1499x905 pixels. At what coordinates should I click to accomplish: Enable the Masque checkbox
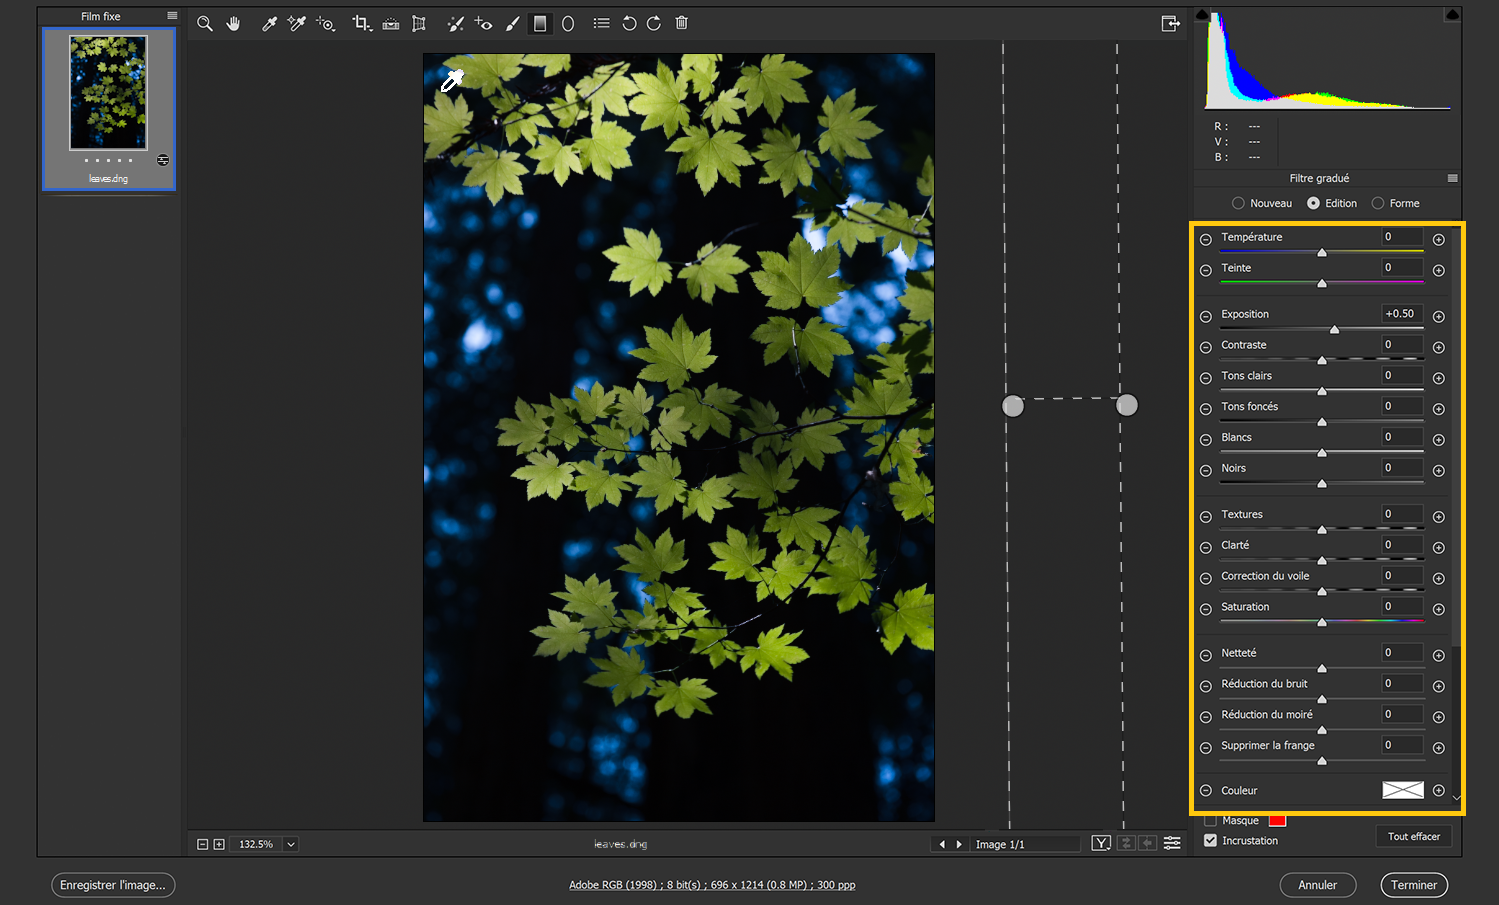click(1210, 820)
